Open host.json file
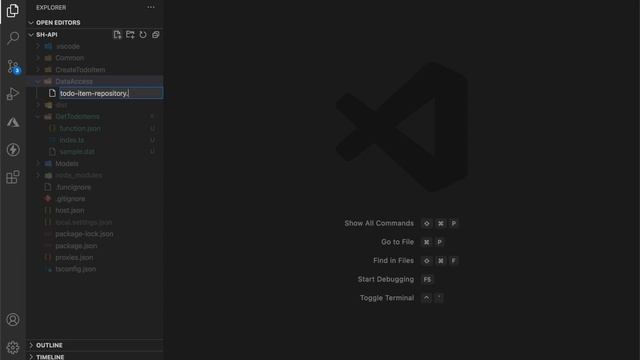The width and height of the screenshot is (640, 360). [x=95, y=211]
